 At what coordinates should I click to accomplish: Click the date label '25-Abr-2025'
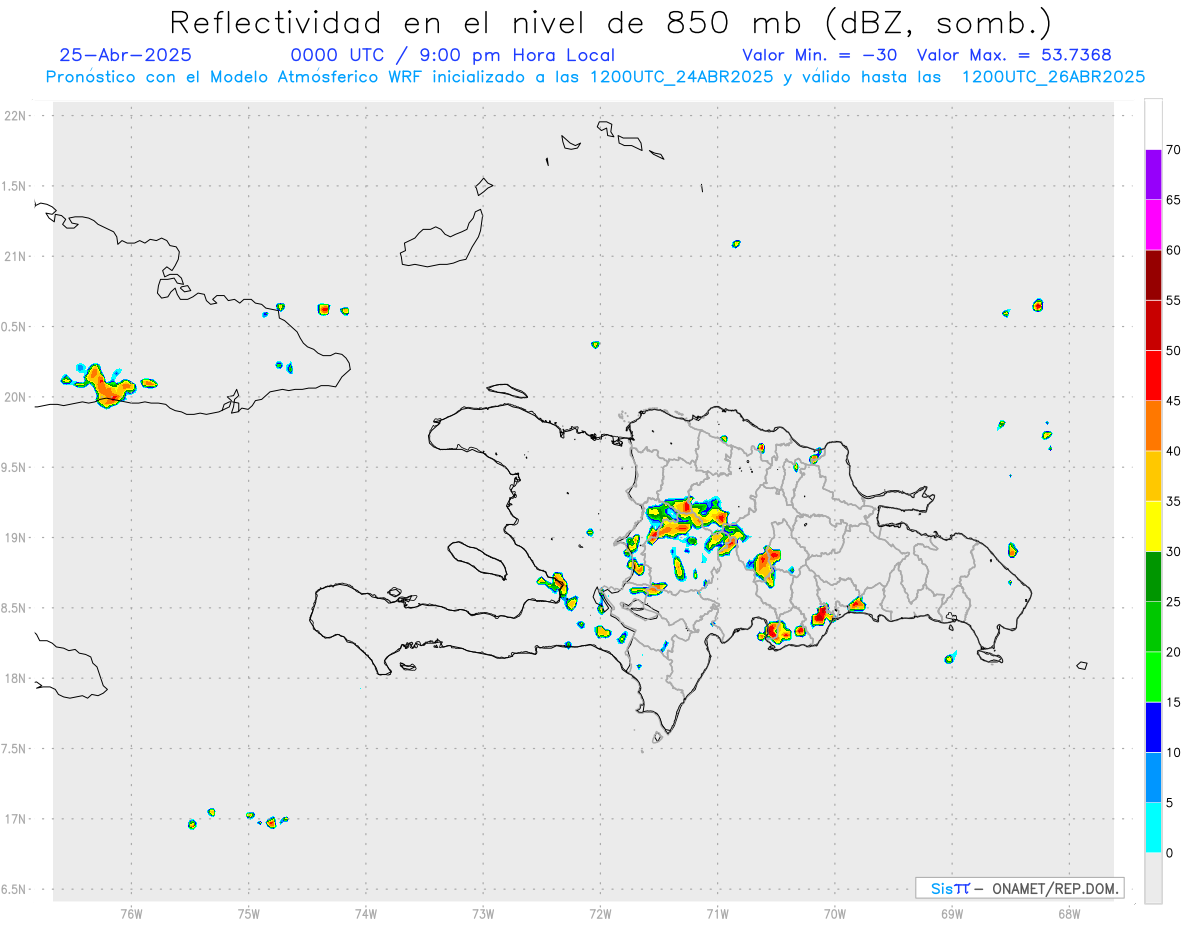[x=126, y=55]
